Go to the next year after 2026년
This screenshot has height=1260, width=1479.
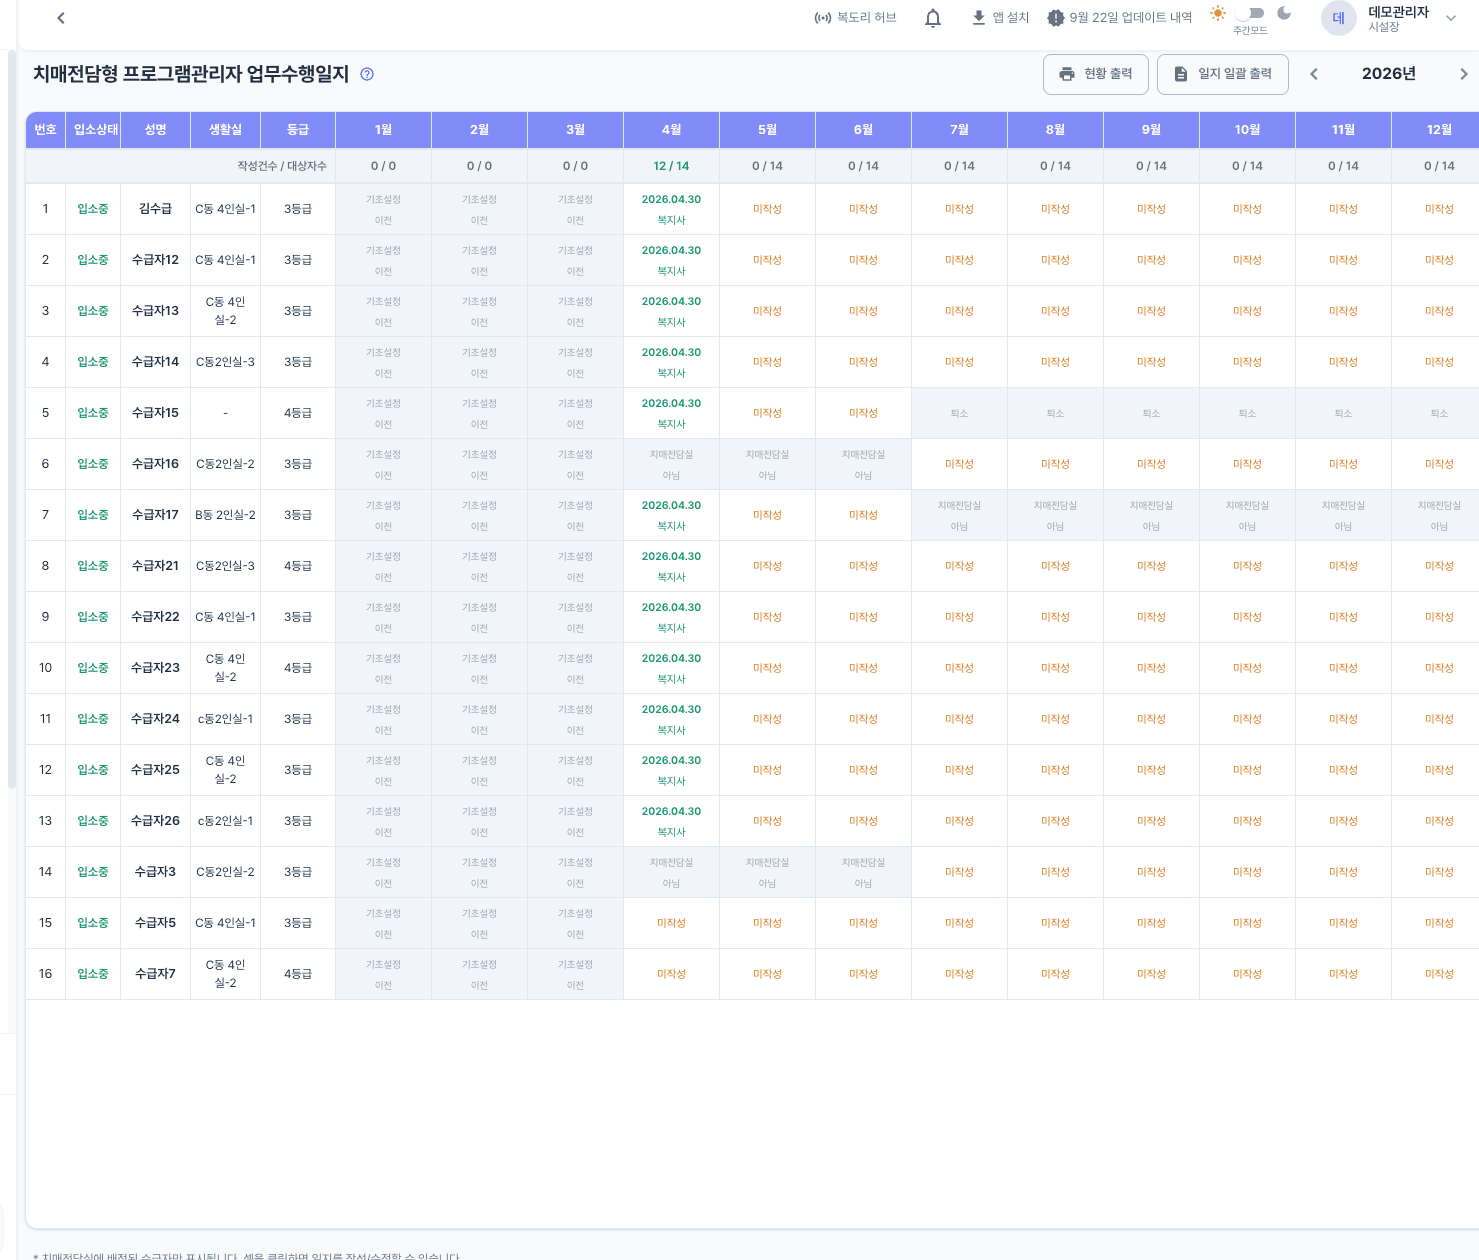(x=1463, y=74)
